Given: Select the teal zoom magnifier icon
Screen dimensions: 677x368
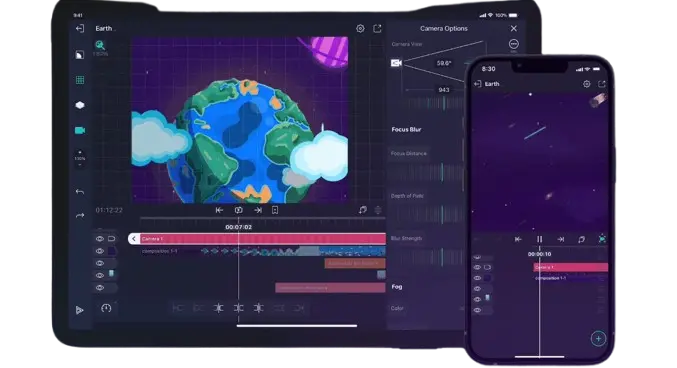Looking at the screenshot, I should (100, 45).
